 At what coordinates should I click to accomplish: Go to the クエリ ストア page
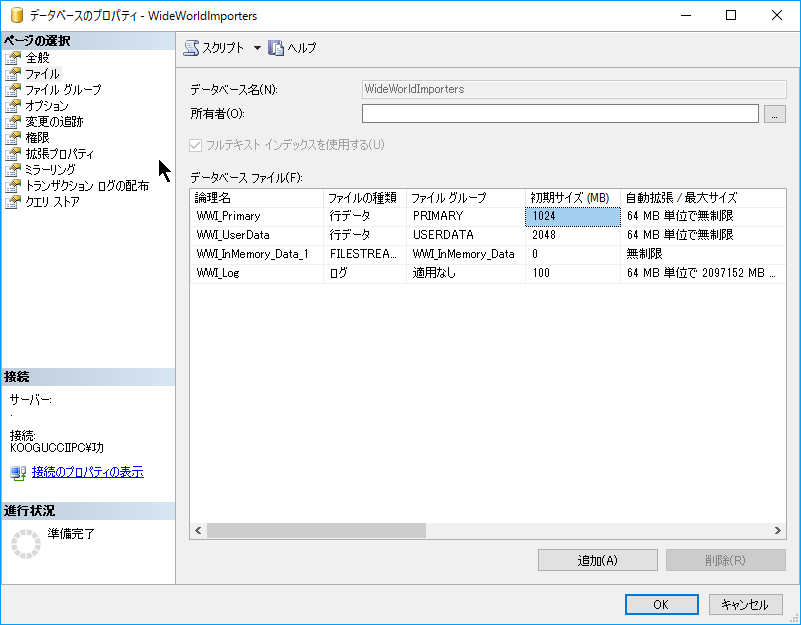click(53, 202)
